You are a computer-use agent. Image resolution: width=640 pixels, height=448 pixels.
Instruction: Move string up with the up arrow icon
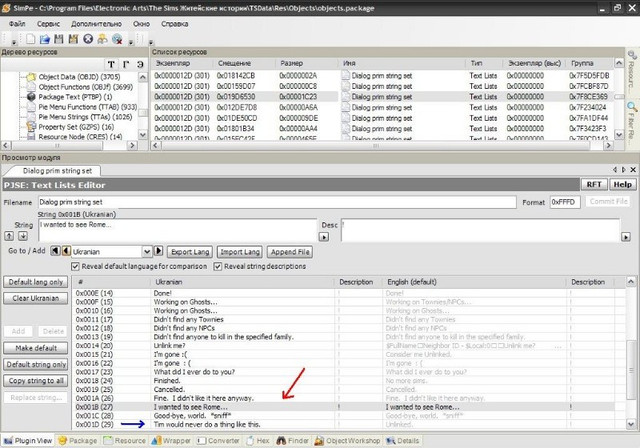click(9, 236)
